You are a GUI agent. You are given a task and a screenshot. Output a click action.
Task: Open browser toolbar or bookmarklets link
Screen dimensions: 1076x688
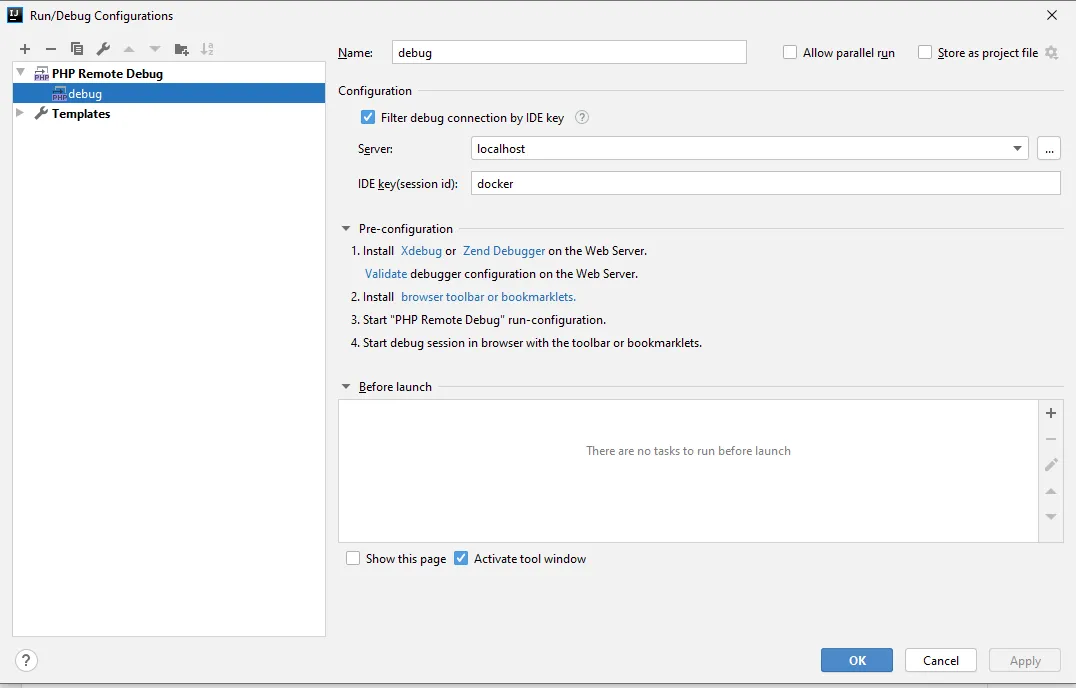[489, 297]
